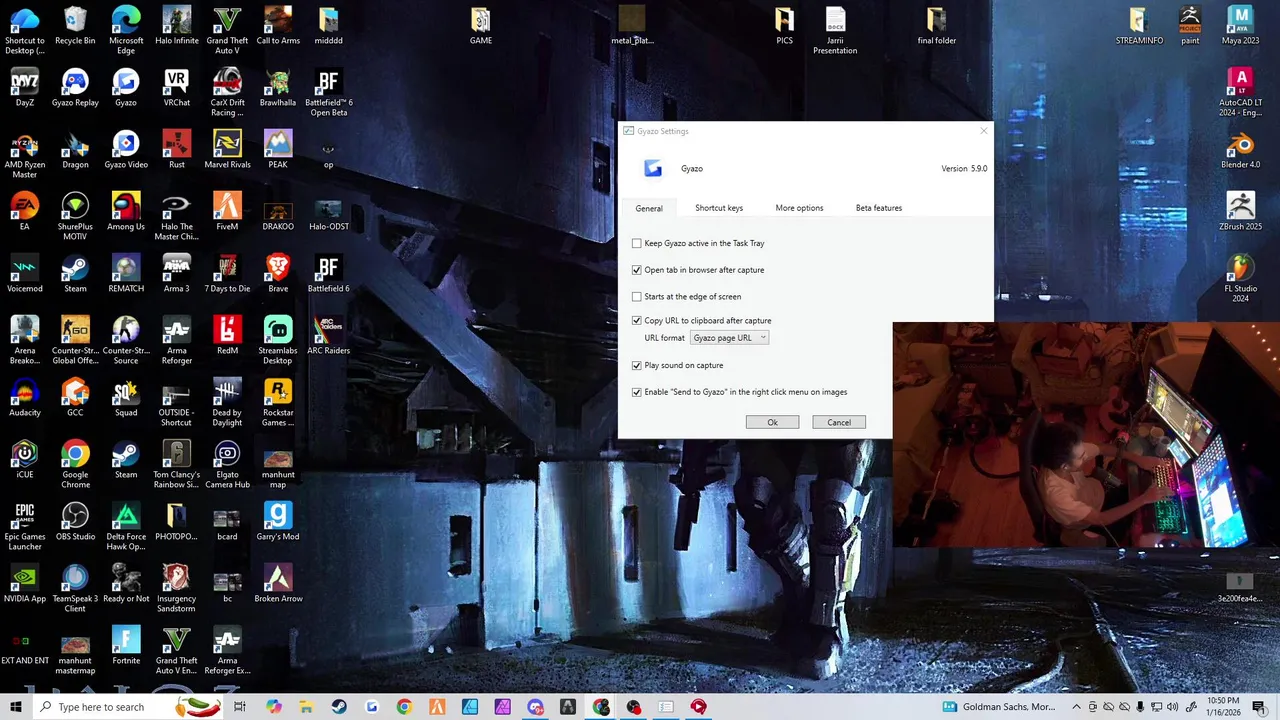Select the Streamlabs Desktop icon
Viewport: 1280px width, 720px height.
point(278,341)
